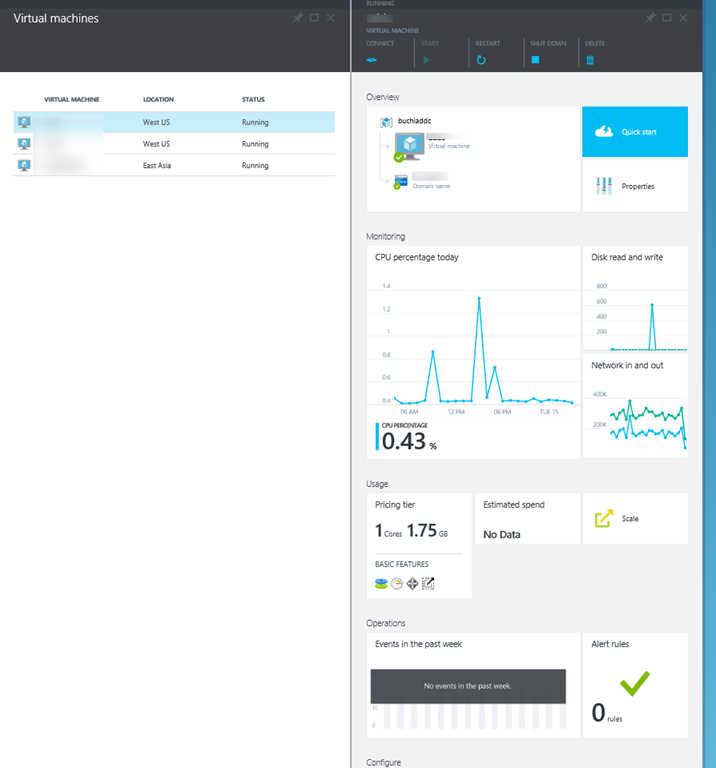The width and height of the screenshot is (716, 768).
Task: Open the CPU percentage today chart
Action: click(473, 352)
